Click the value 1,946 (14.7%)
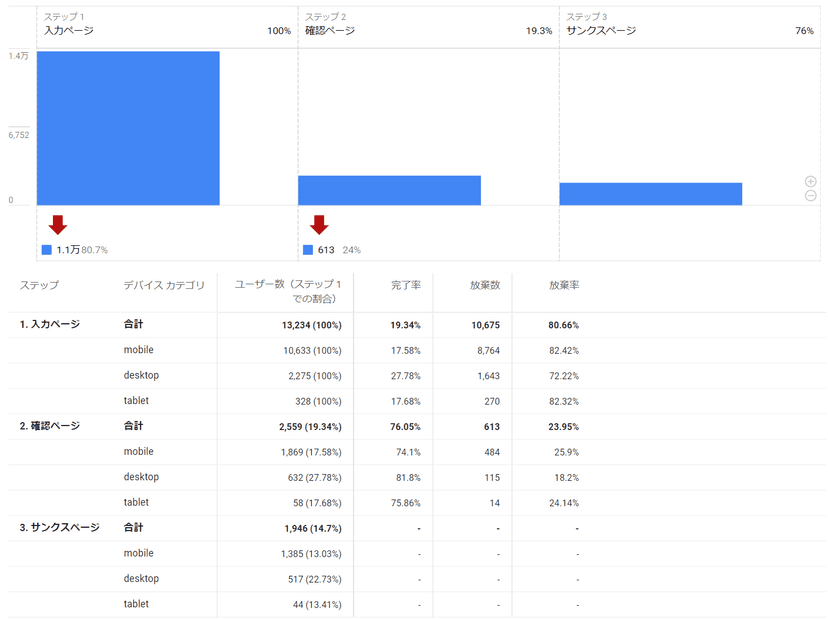The width and height of the screenshot is (828, 620). pyautogui.click(x=313, y=528)
